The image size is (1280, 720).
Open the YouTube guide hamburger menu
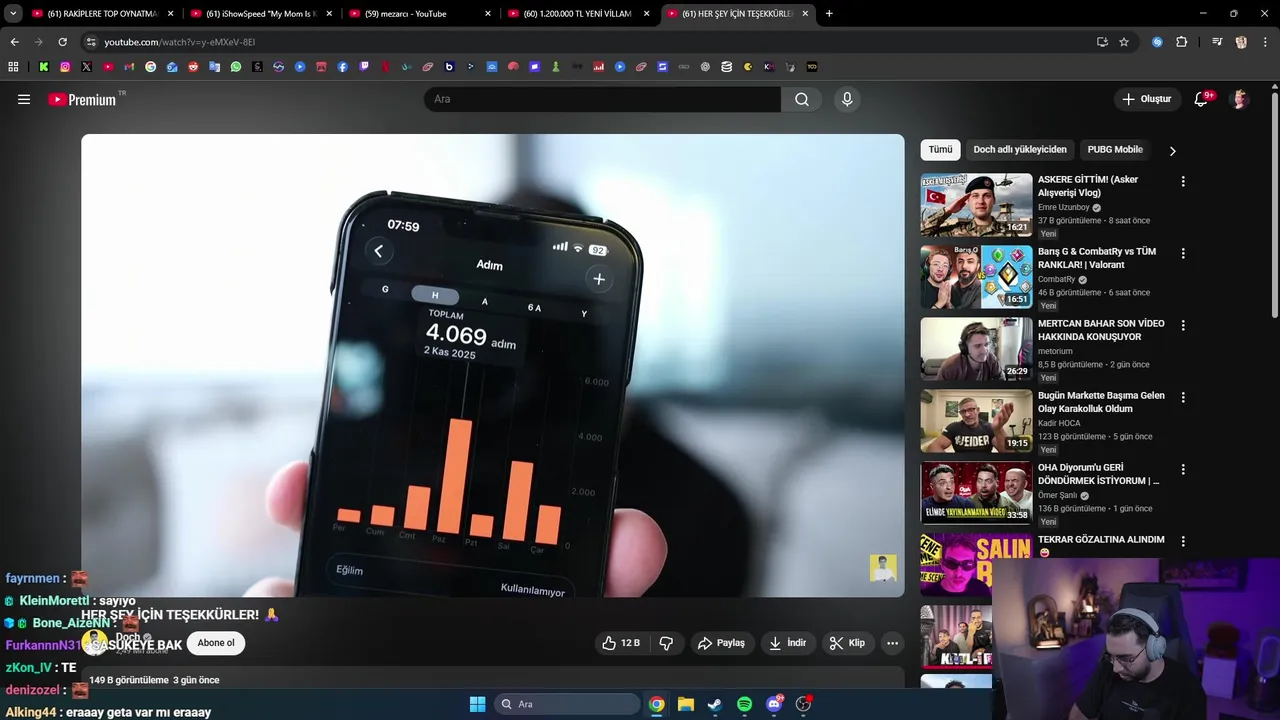tap(24, 99)
